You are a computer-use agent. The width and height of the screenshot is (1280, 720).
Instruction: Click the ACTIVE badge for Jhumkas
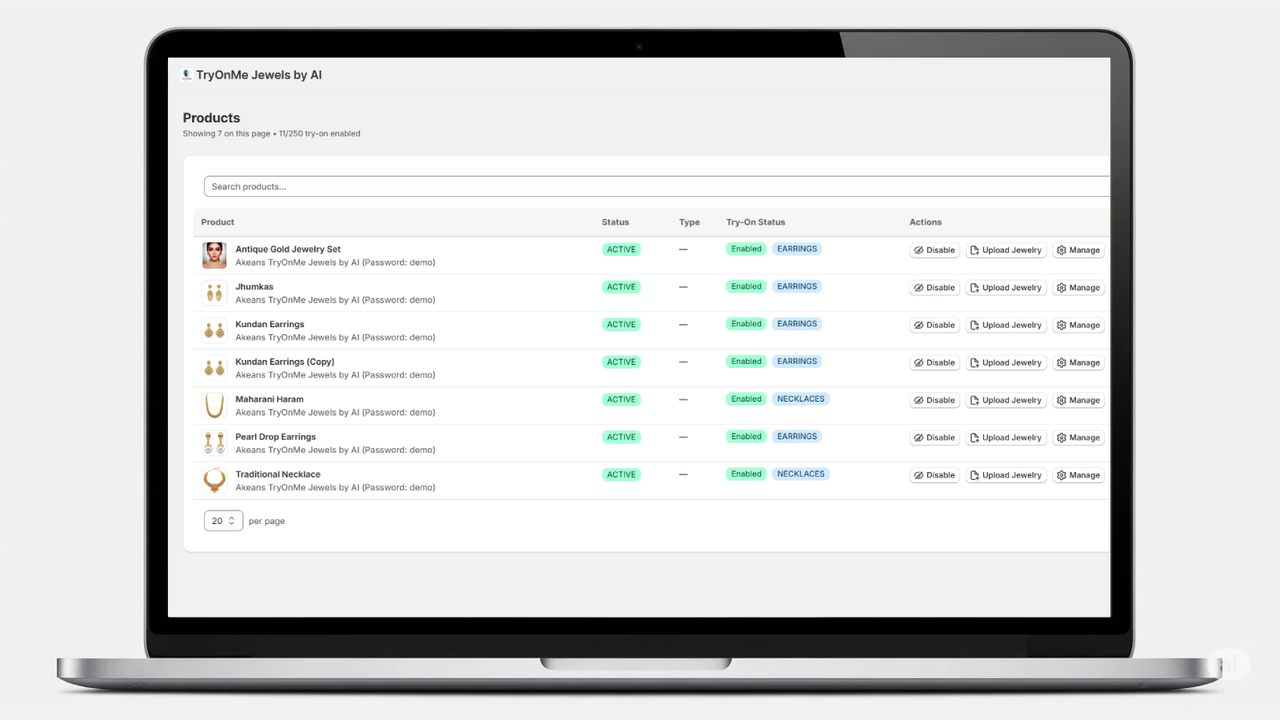[x=621, y=287]
